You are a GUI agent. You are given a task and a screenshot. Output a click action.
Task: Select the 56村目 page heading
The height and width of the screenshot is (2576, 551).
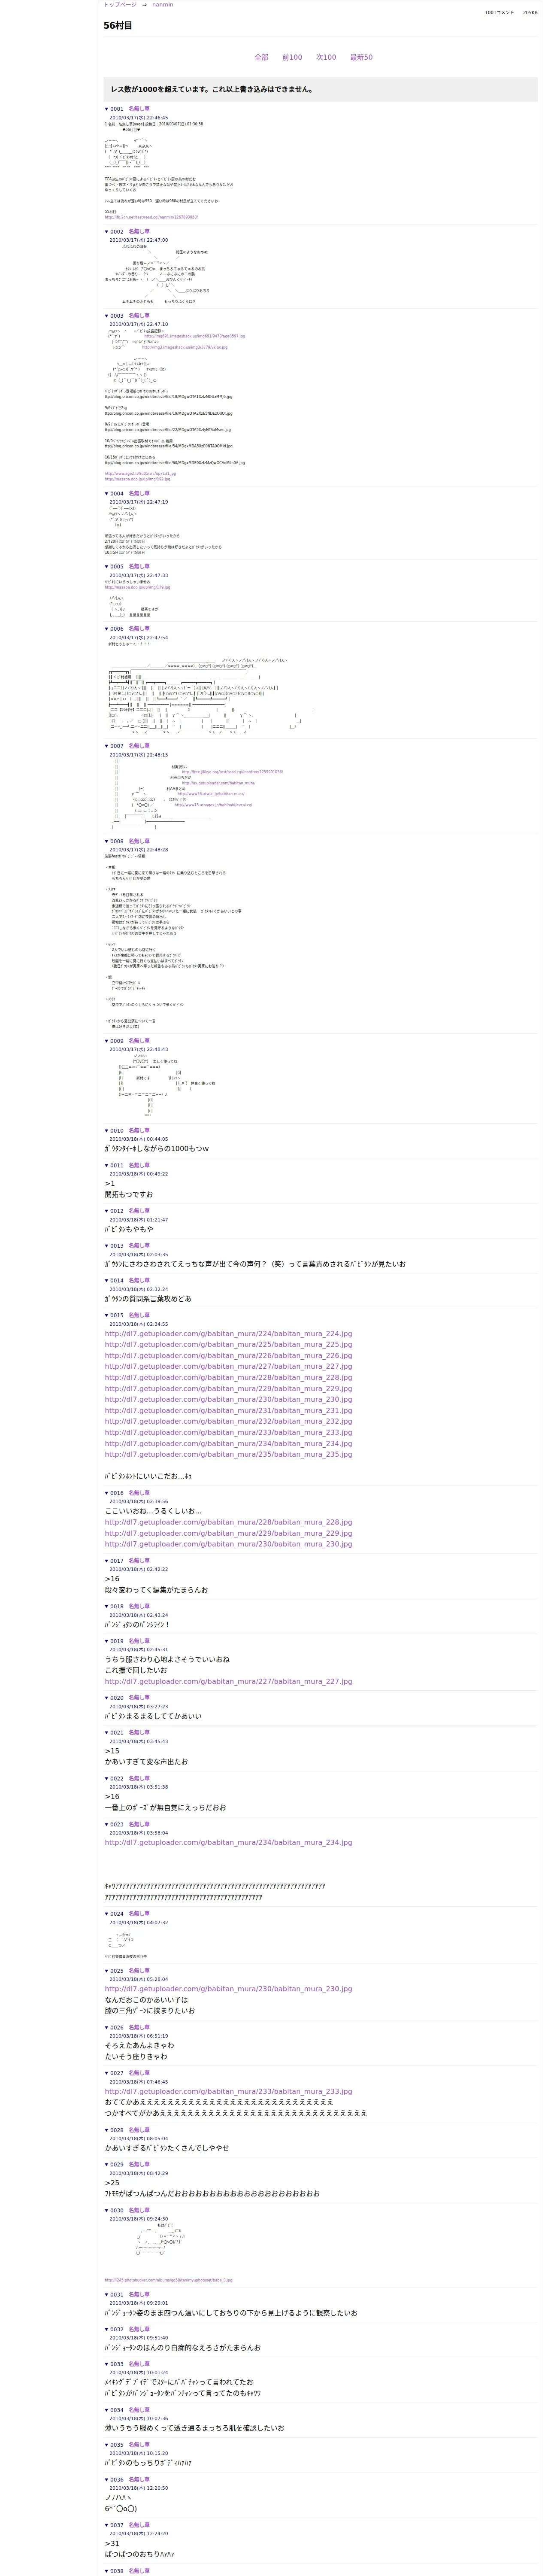point(117,26)
